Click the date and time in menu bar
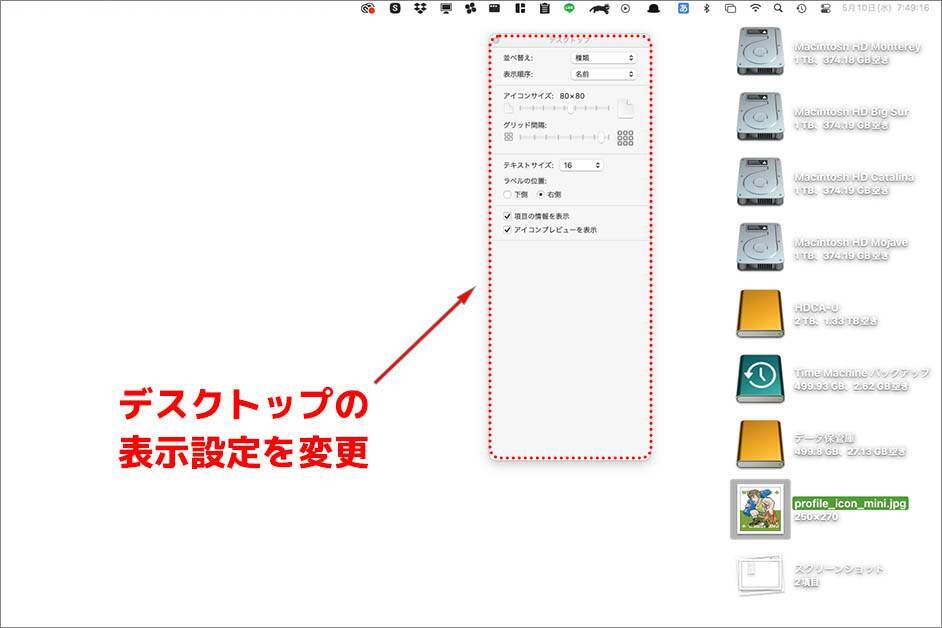 (x=886, y=8)
